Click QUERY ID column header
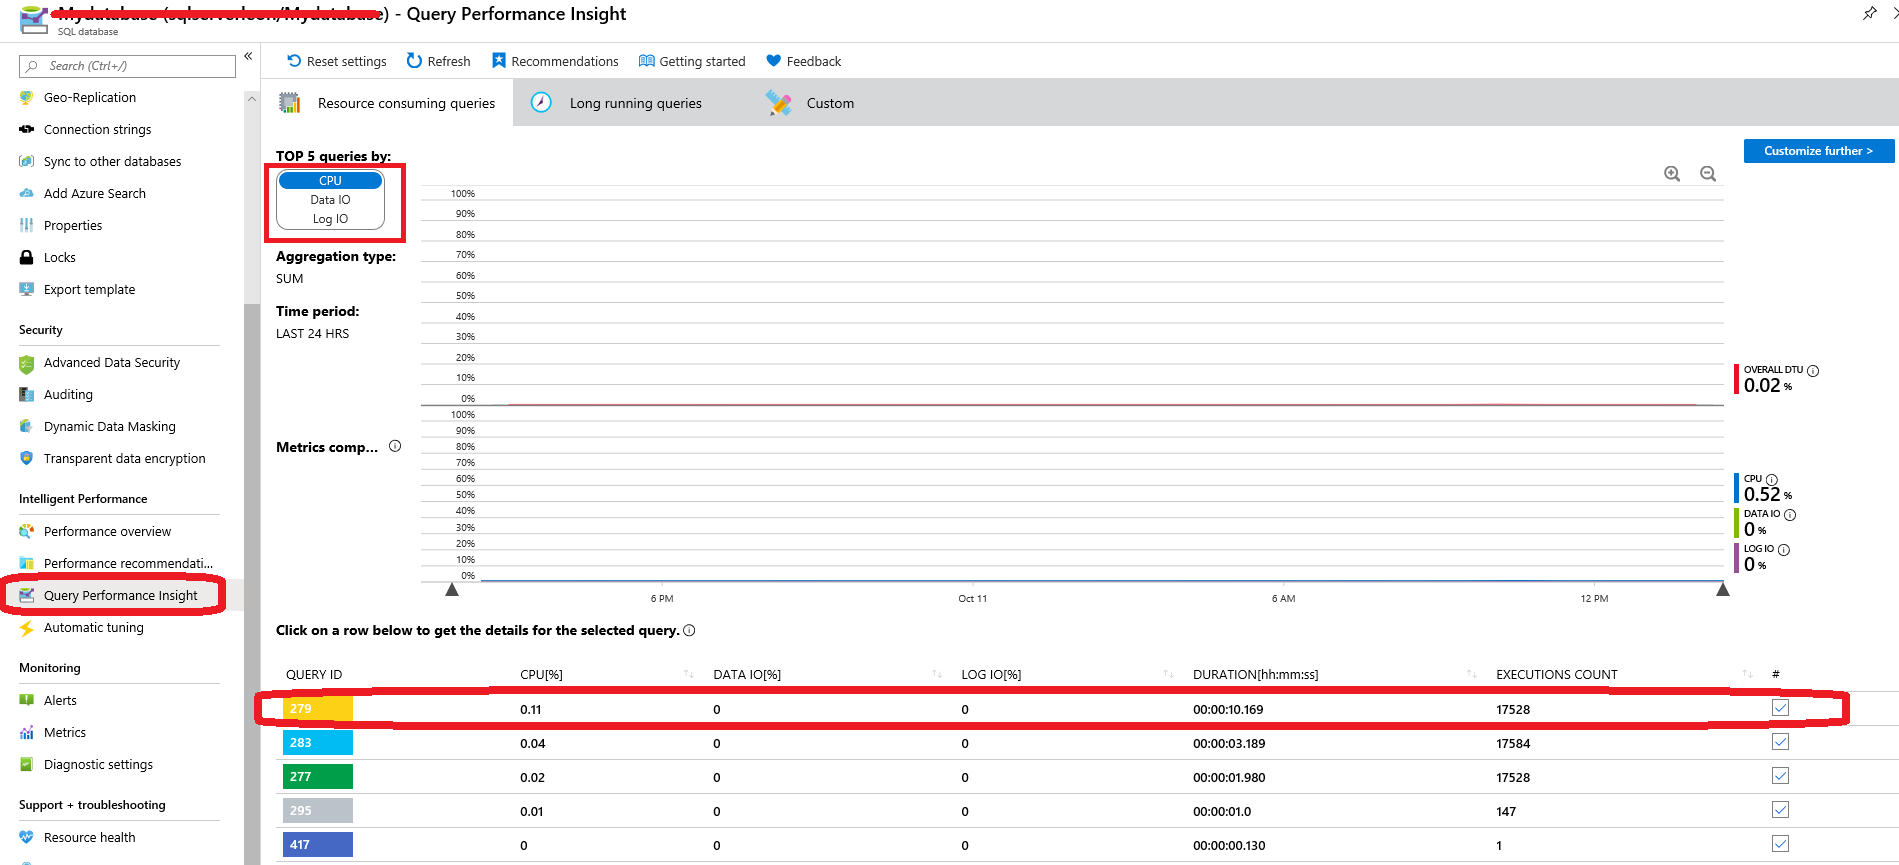This screenshot has height=865, width=1899. pyautogui.click(x=314, y=675)
